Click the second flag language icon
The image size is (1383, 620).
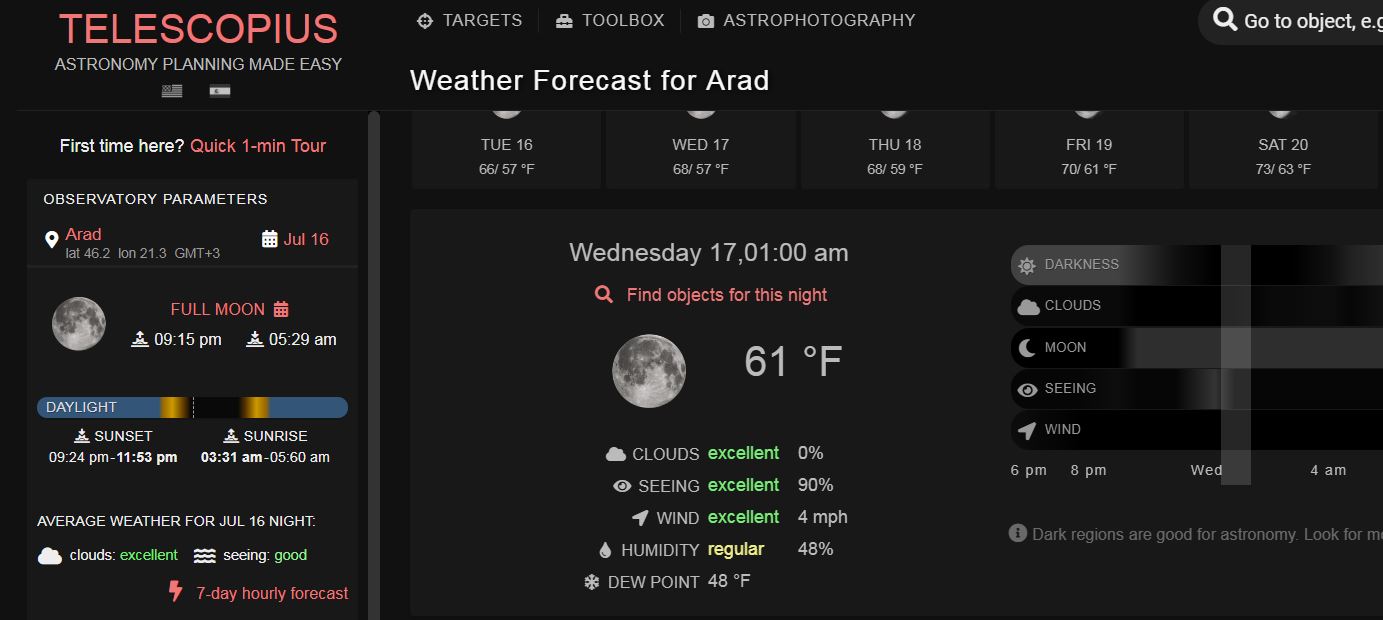[x=220, y=91]
